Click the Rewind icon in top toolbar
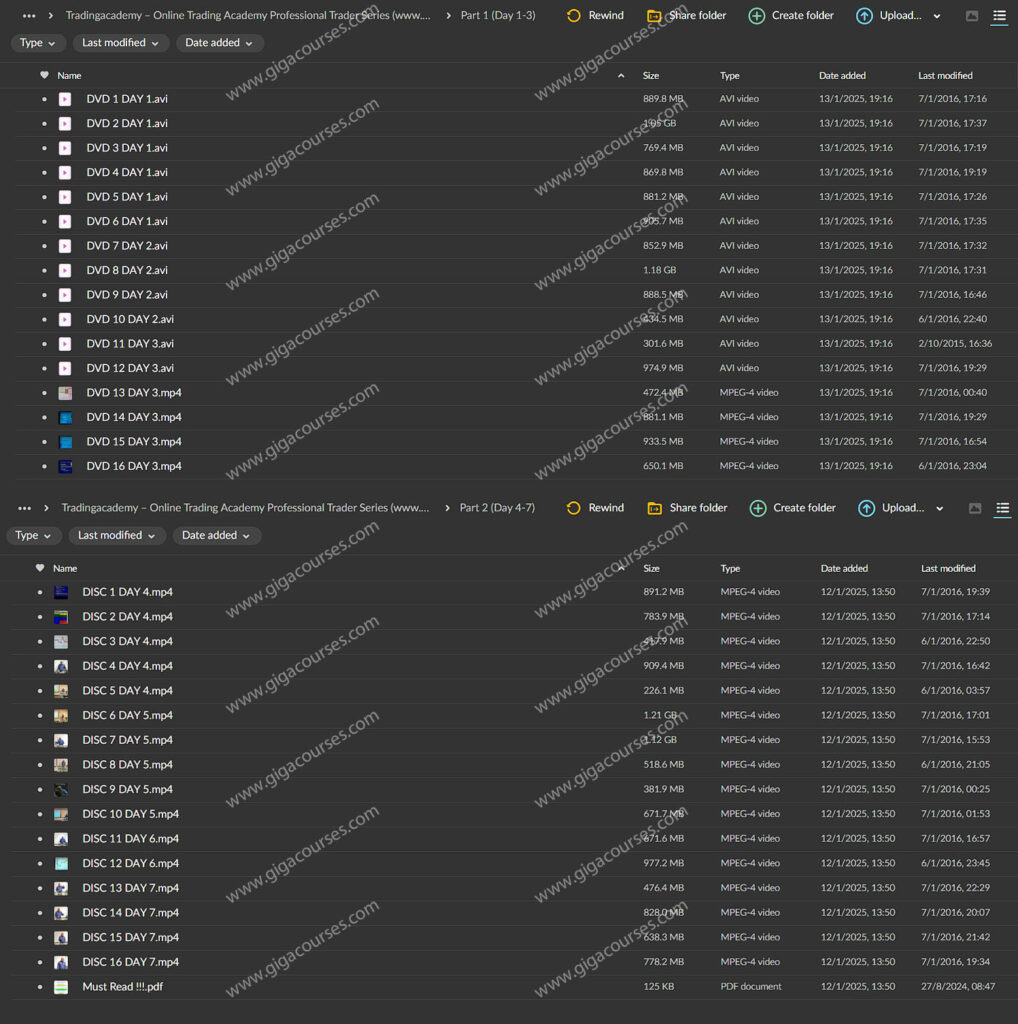The height and width of the screenshot is (1024, 1018). click(573, 16)
